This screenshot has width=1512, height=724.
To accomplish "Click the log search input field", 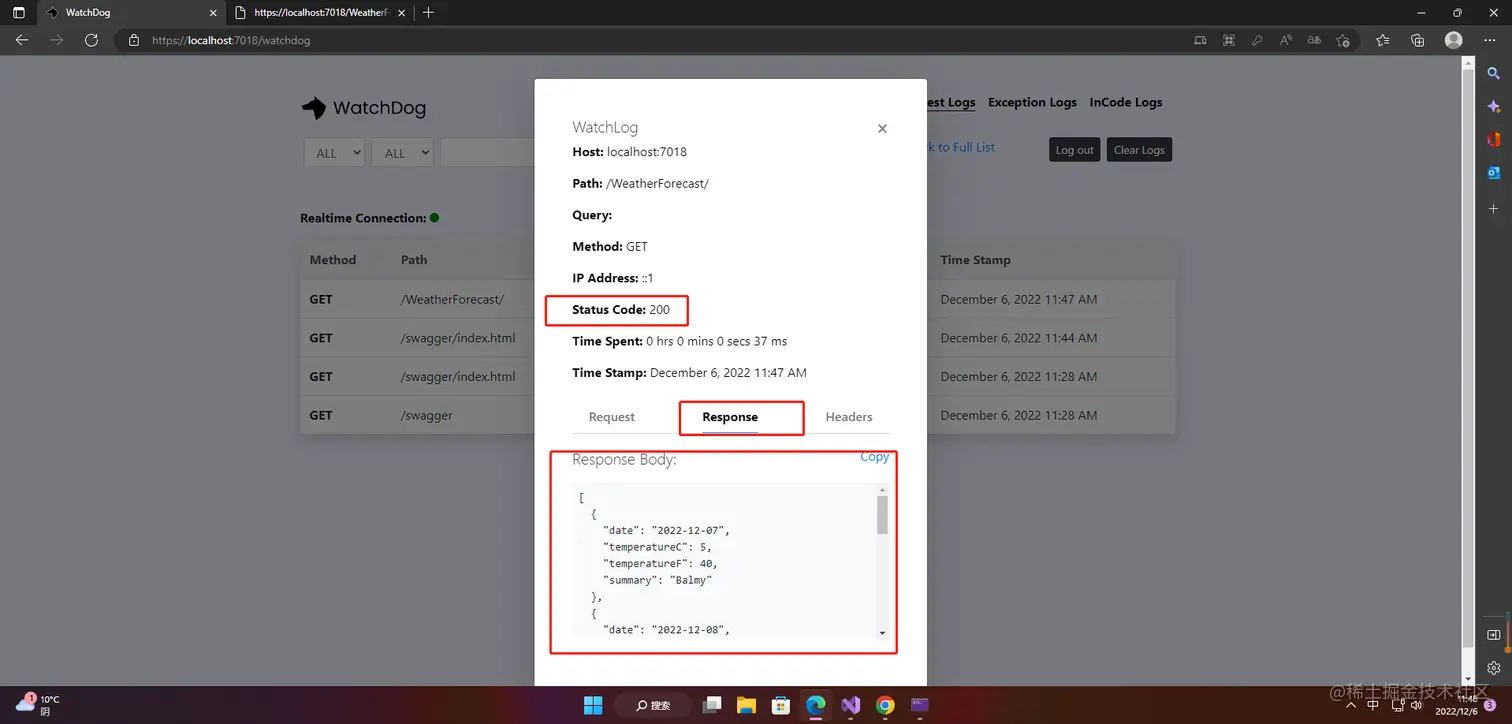I will 487,152.
